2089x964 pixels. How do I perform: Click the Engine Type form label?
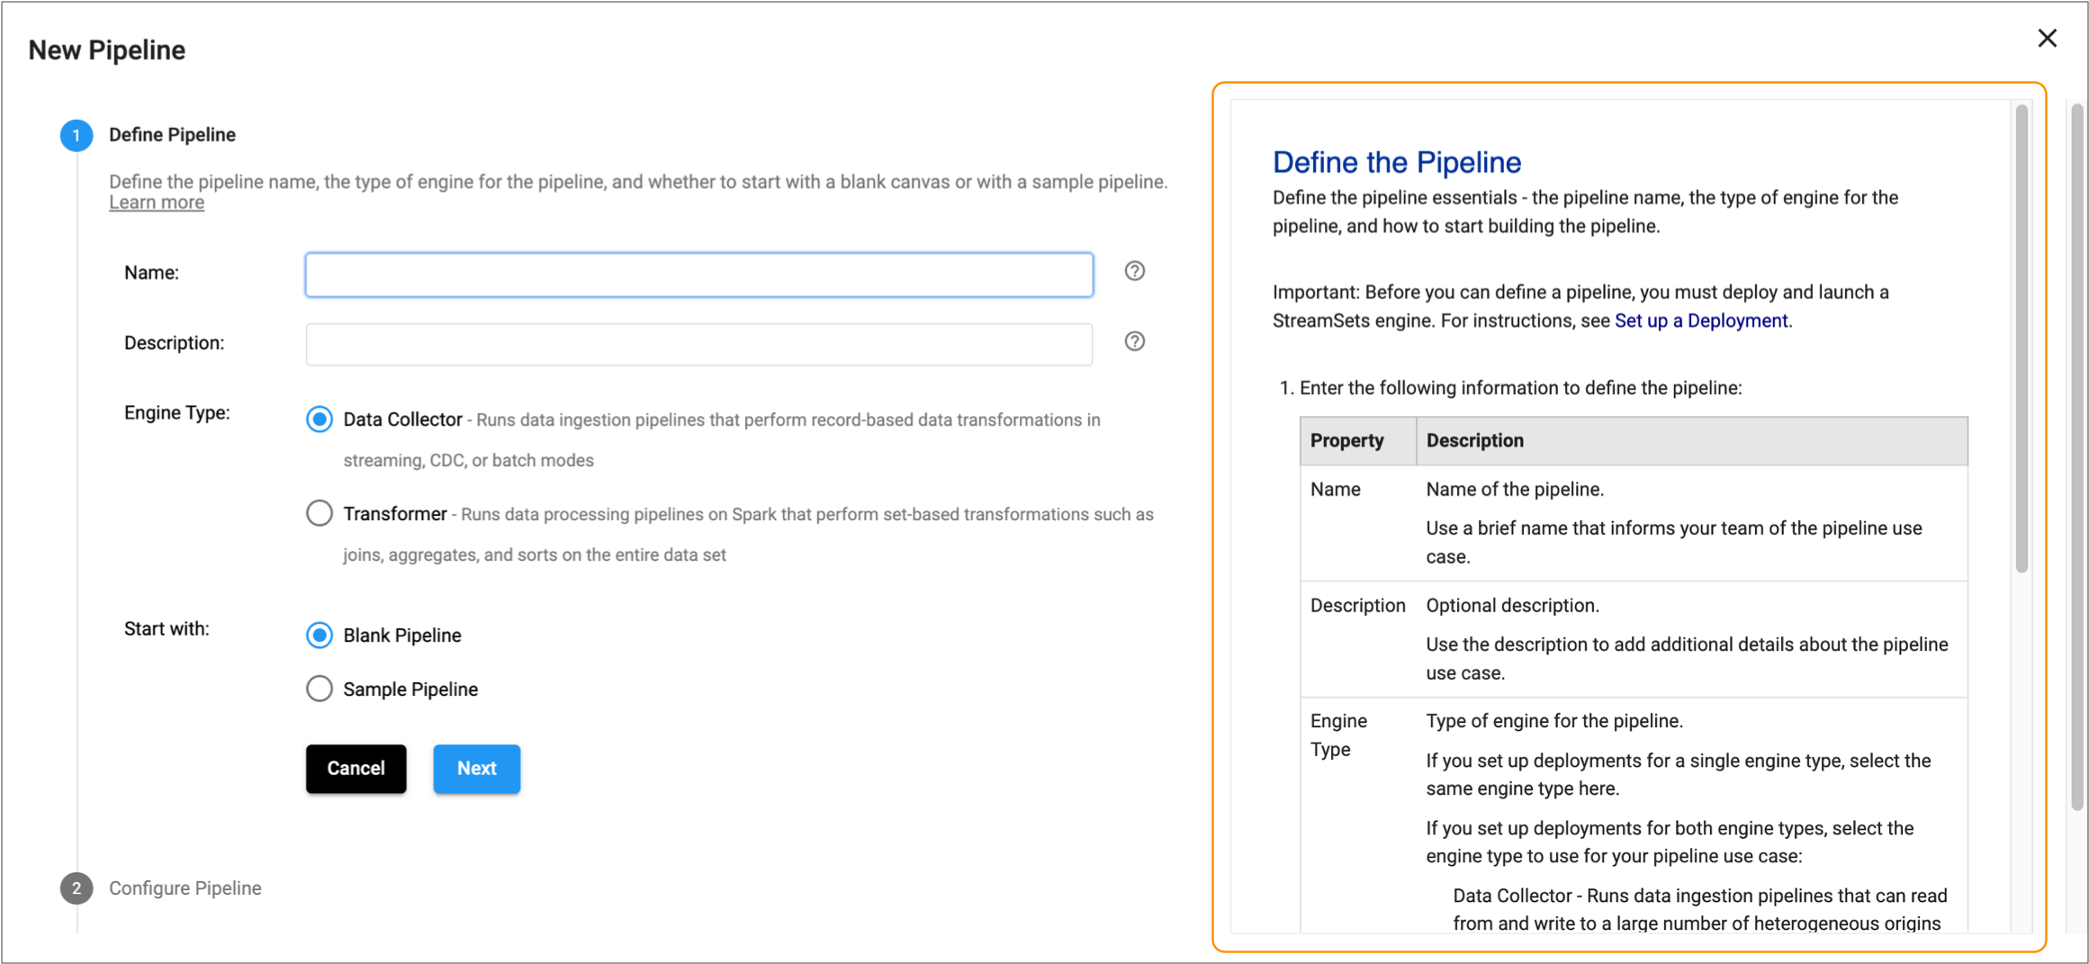[x=177, y=413]
